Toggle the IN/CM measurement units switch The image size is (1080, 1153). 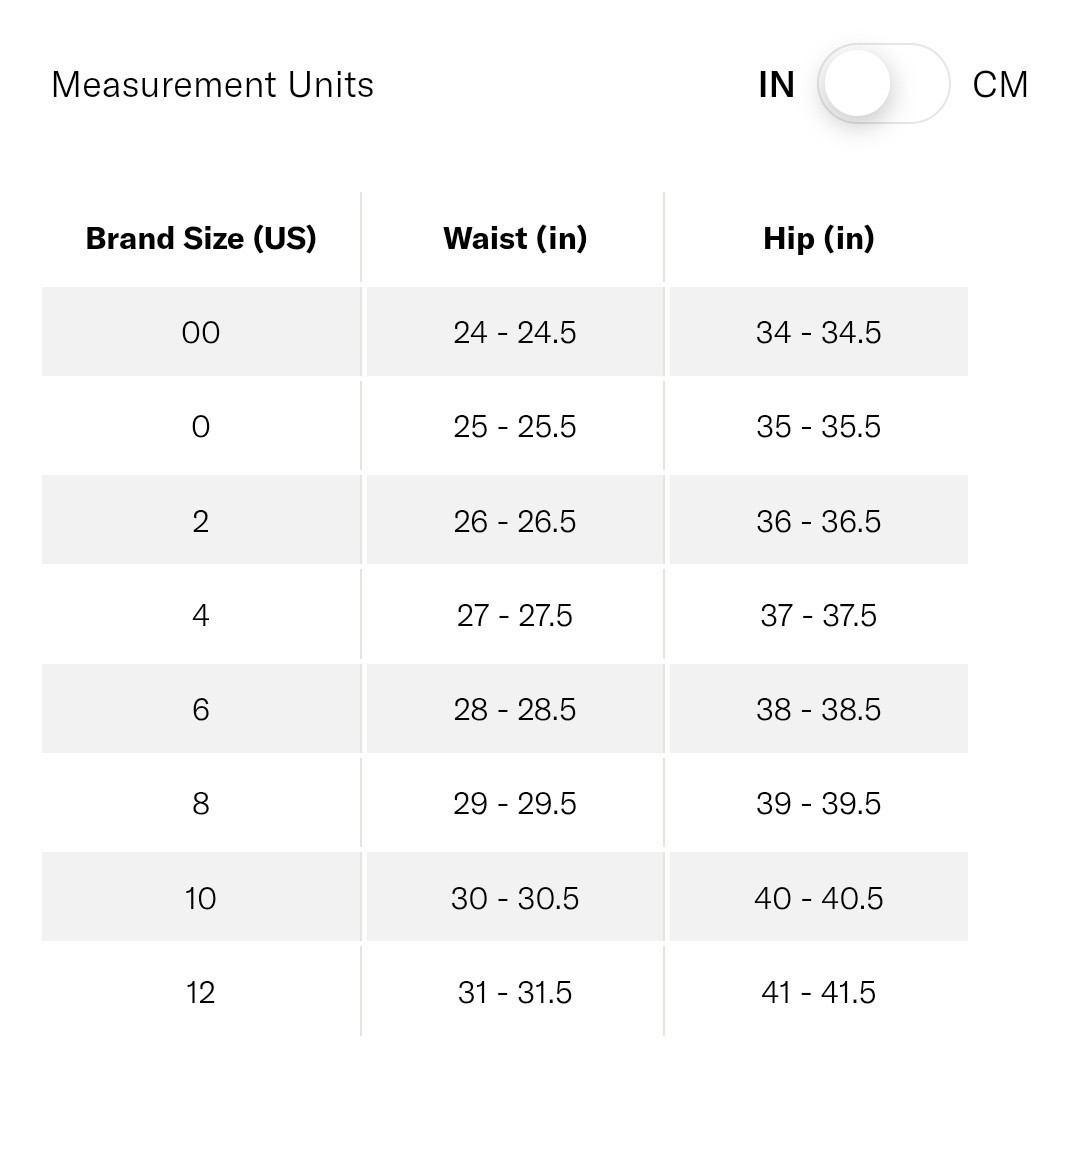coord(883,84)
